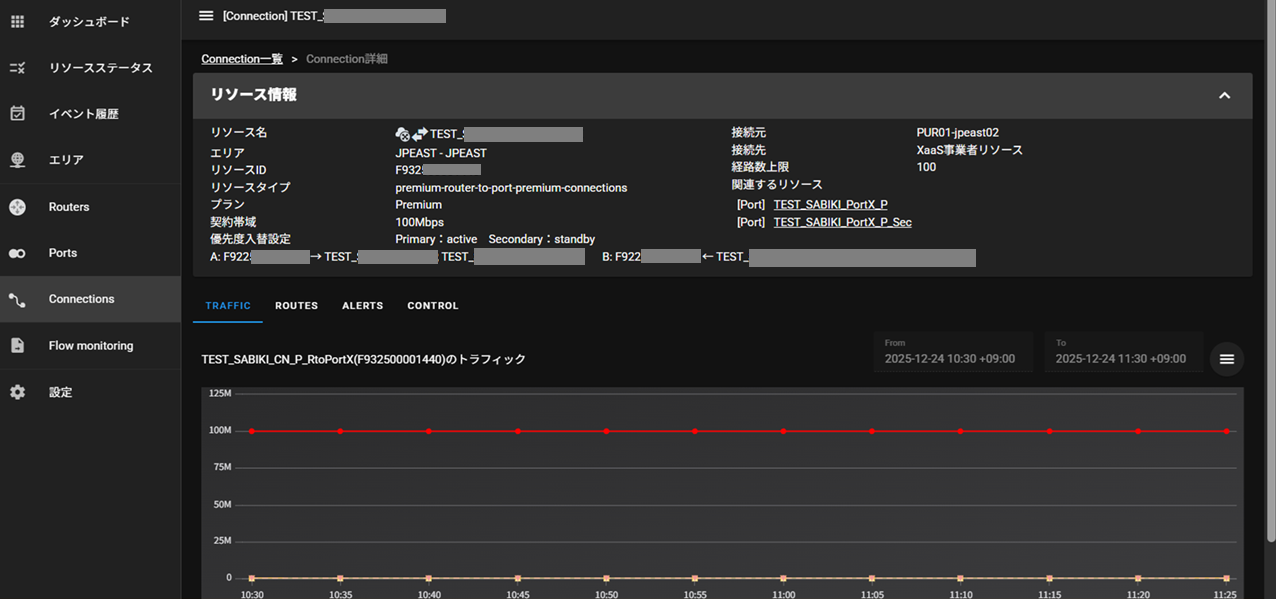The height and width of the screenshot is (599, 1276).
Task: Switch to the ROUTES tab
Action: (x=296, y=306)
